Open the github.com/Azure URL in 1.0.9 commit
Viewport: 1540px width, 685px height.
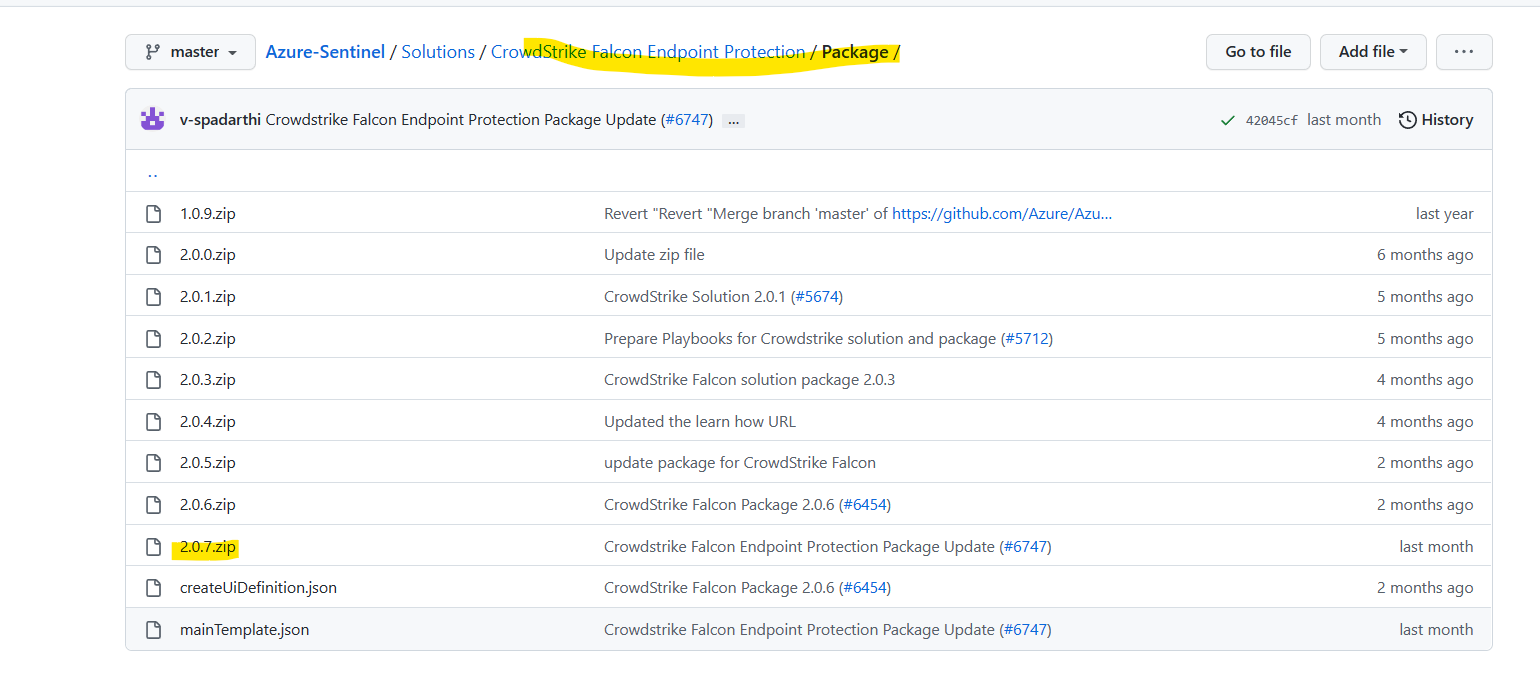(x=1002, y=213)
